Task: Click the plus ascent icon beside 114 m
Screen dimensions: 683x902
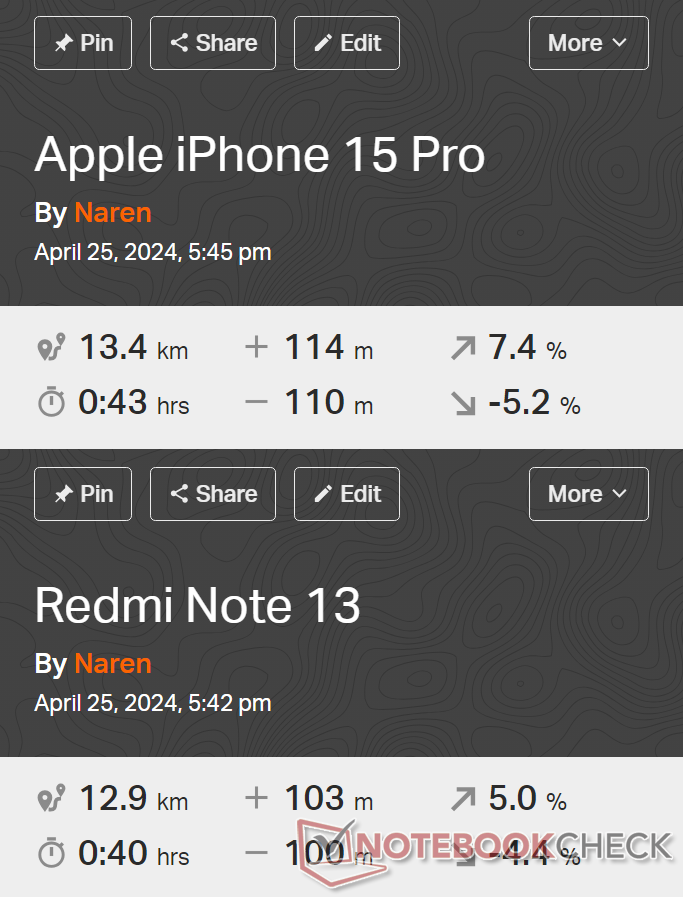Action: (x=257, y=347)
